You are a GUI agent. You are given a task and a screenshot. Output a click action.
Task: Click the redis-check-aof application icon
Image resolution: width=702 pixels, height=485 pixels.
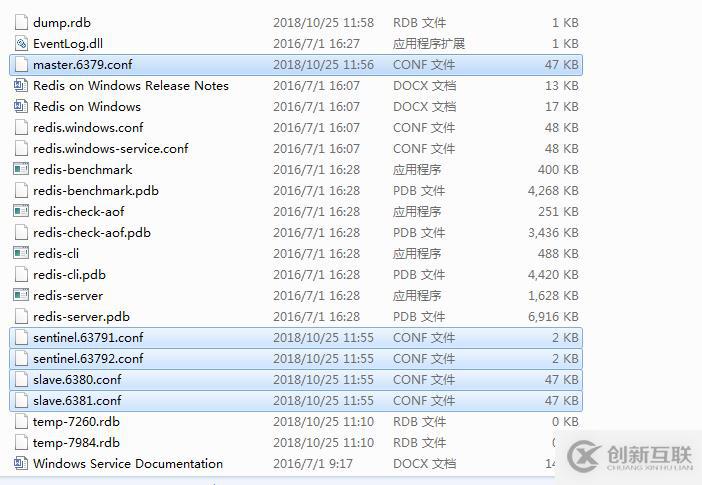(x=21, y=211)
